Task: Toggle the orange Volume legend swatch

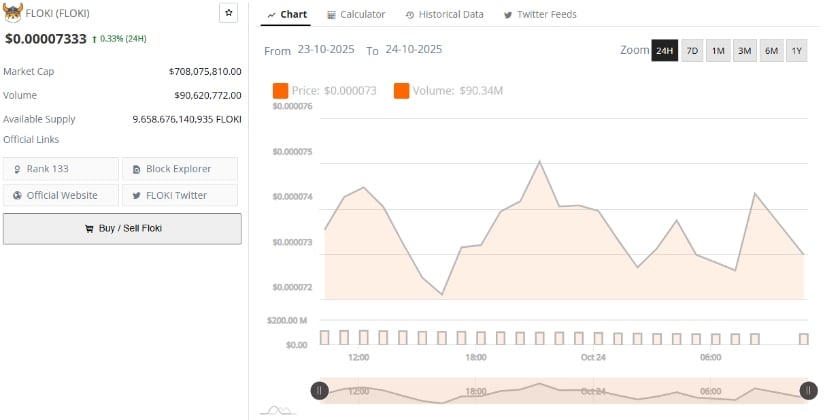Action: tap(401, 91)
